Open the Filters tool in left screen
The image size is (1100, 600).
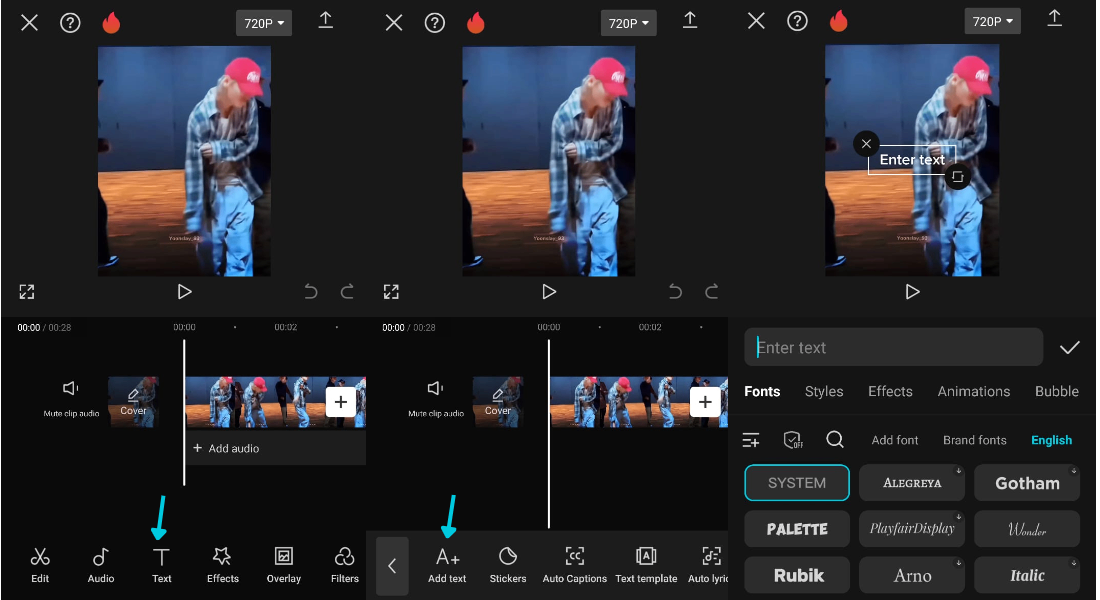click(x=344, y=565)
